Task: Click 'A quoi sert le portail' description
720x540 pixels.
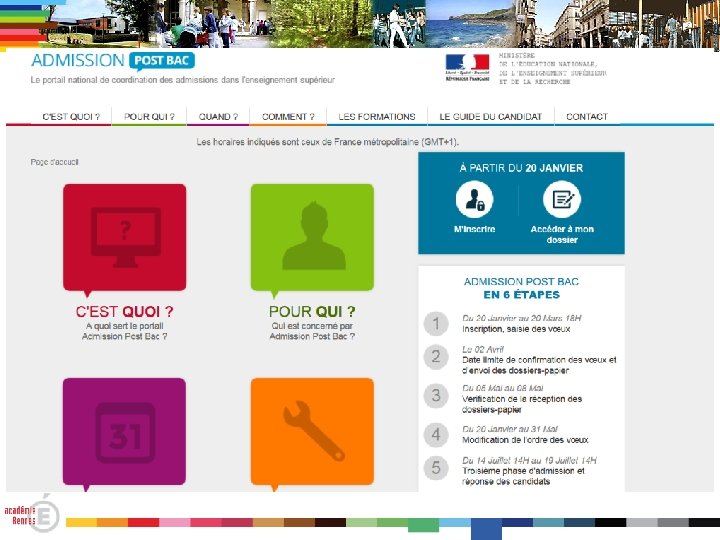Action: [x=124, y=331]
